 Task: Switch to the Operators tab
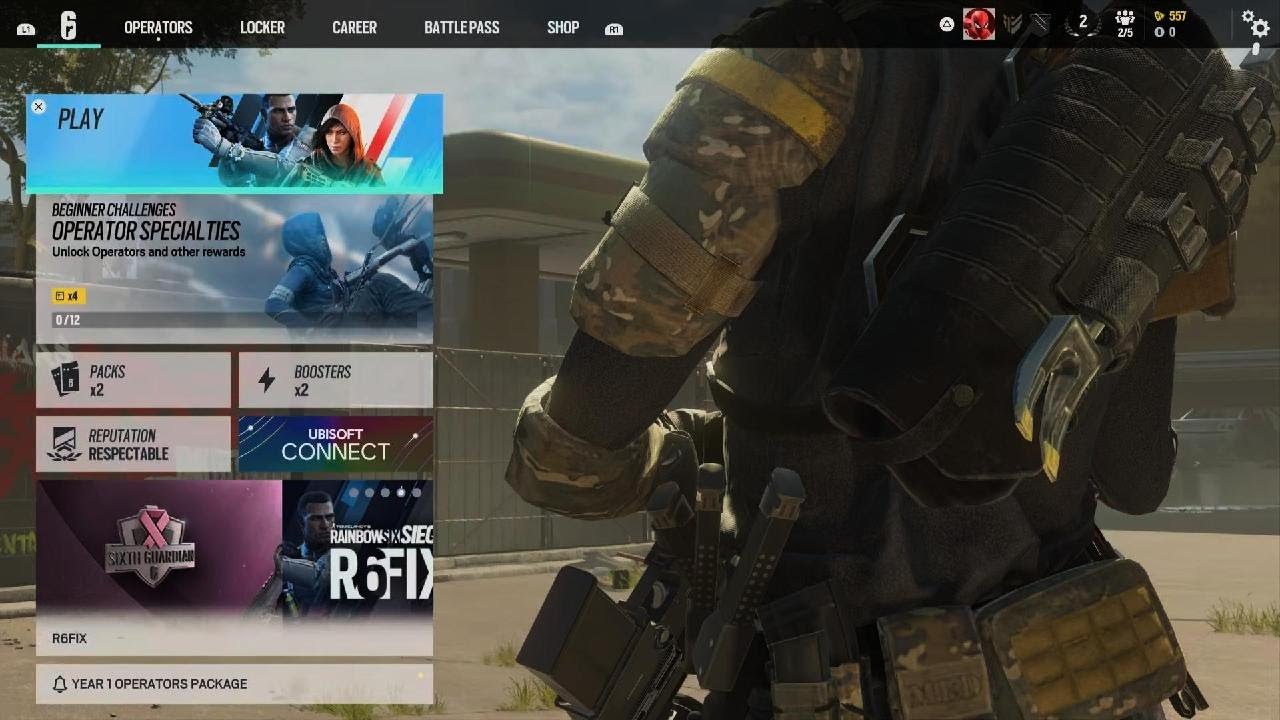pos(158,27)
